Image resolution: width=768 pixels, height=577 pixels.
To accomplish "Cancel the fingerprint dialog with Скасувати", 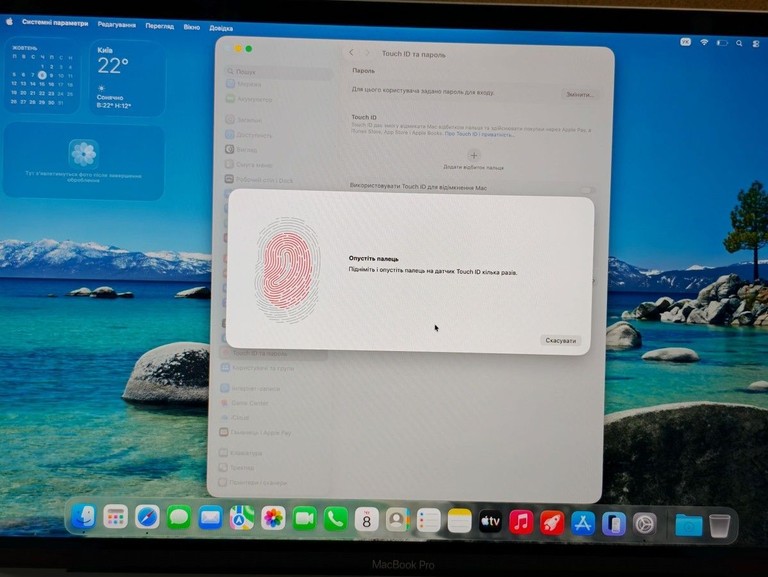I will 561,340.
